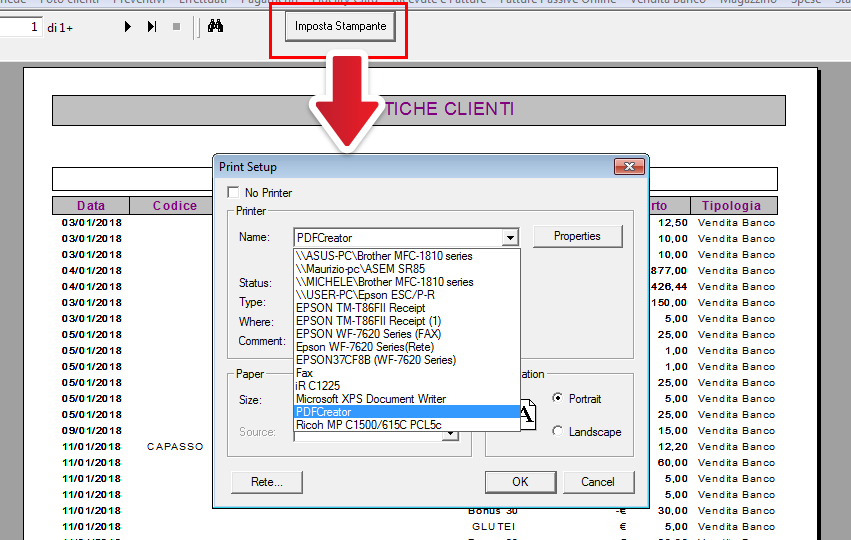Screen dimensions: 851x540
Task: Click the 15,00 amount cell
Action: (x=672, y=430)
